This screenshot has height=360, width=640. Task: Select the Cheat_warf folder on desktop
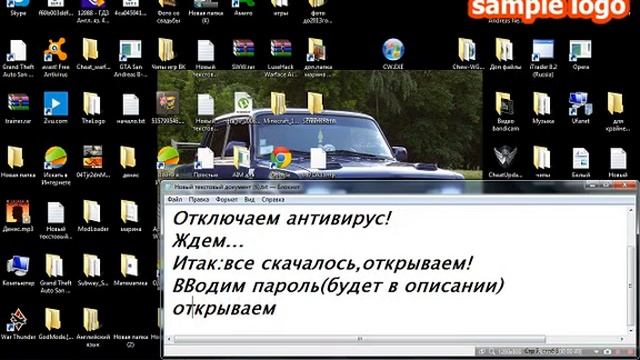coord(91,50)
